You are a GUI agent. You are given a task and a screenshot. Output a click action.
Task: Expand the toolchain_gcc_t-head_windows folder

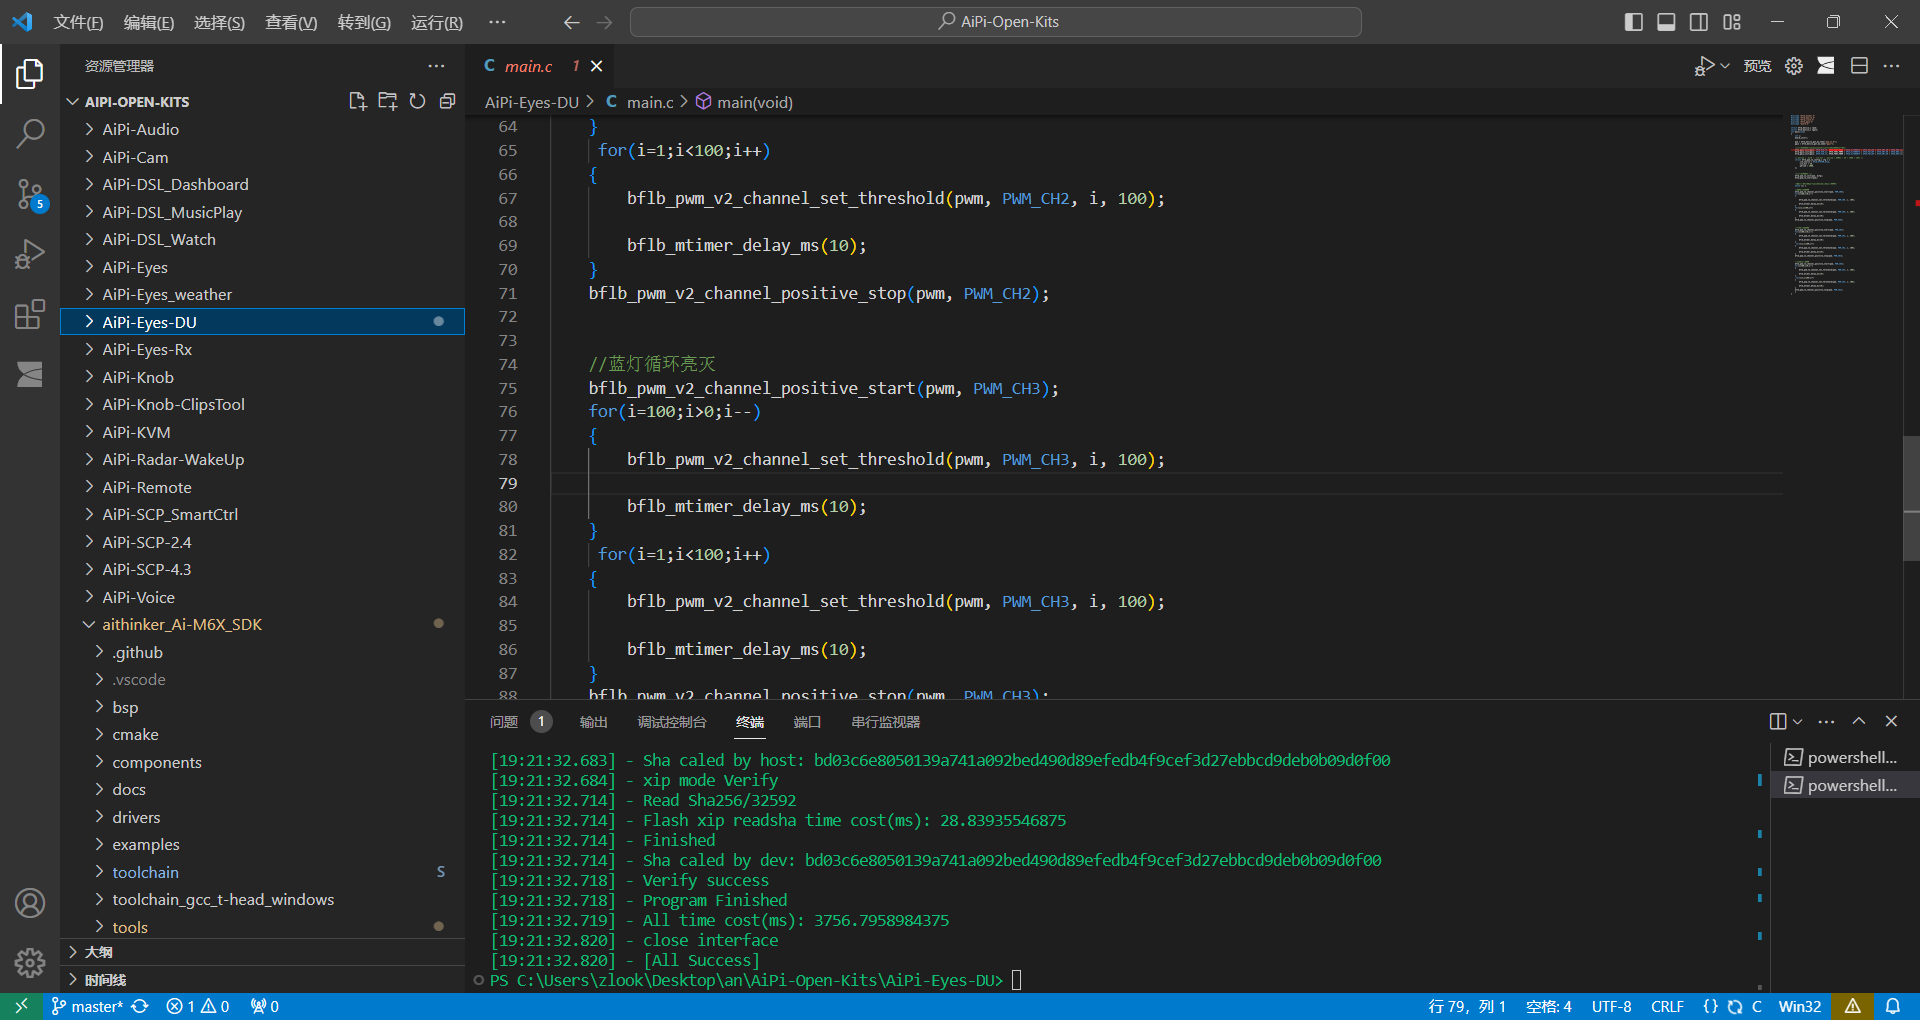click(x=262, y=899)
